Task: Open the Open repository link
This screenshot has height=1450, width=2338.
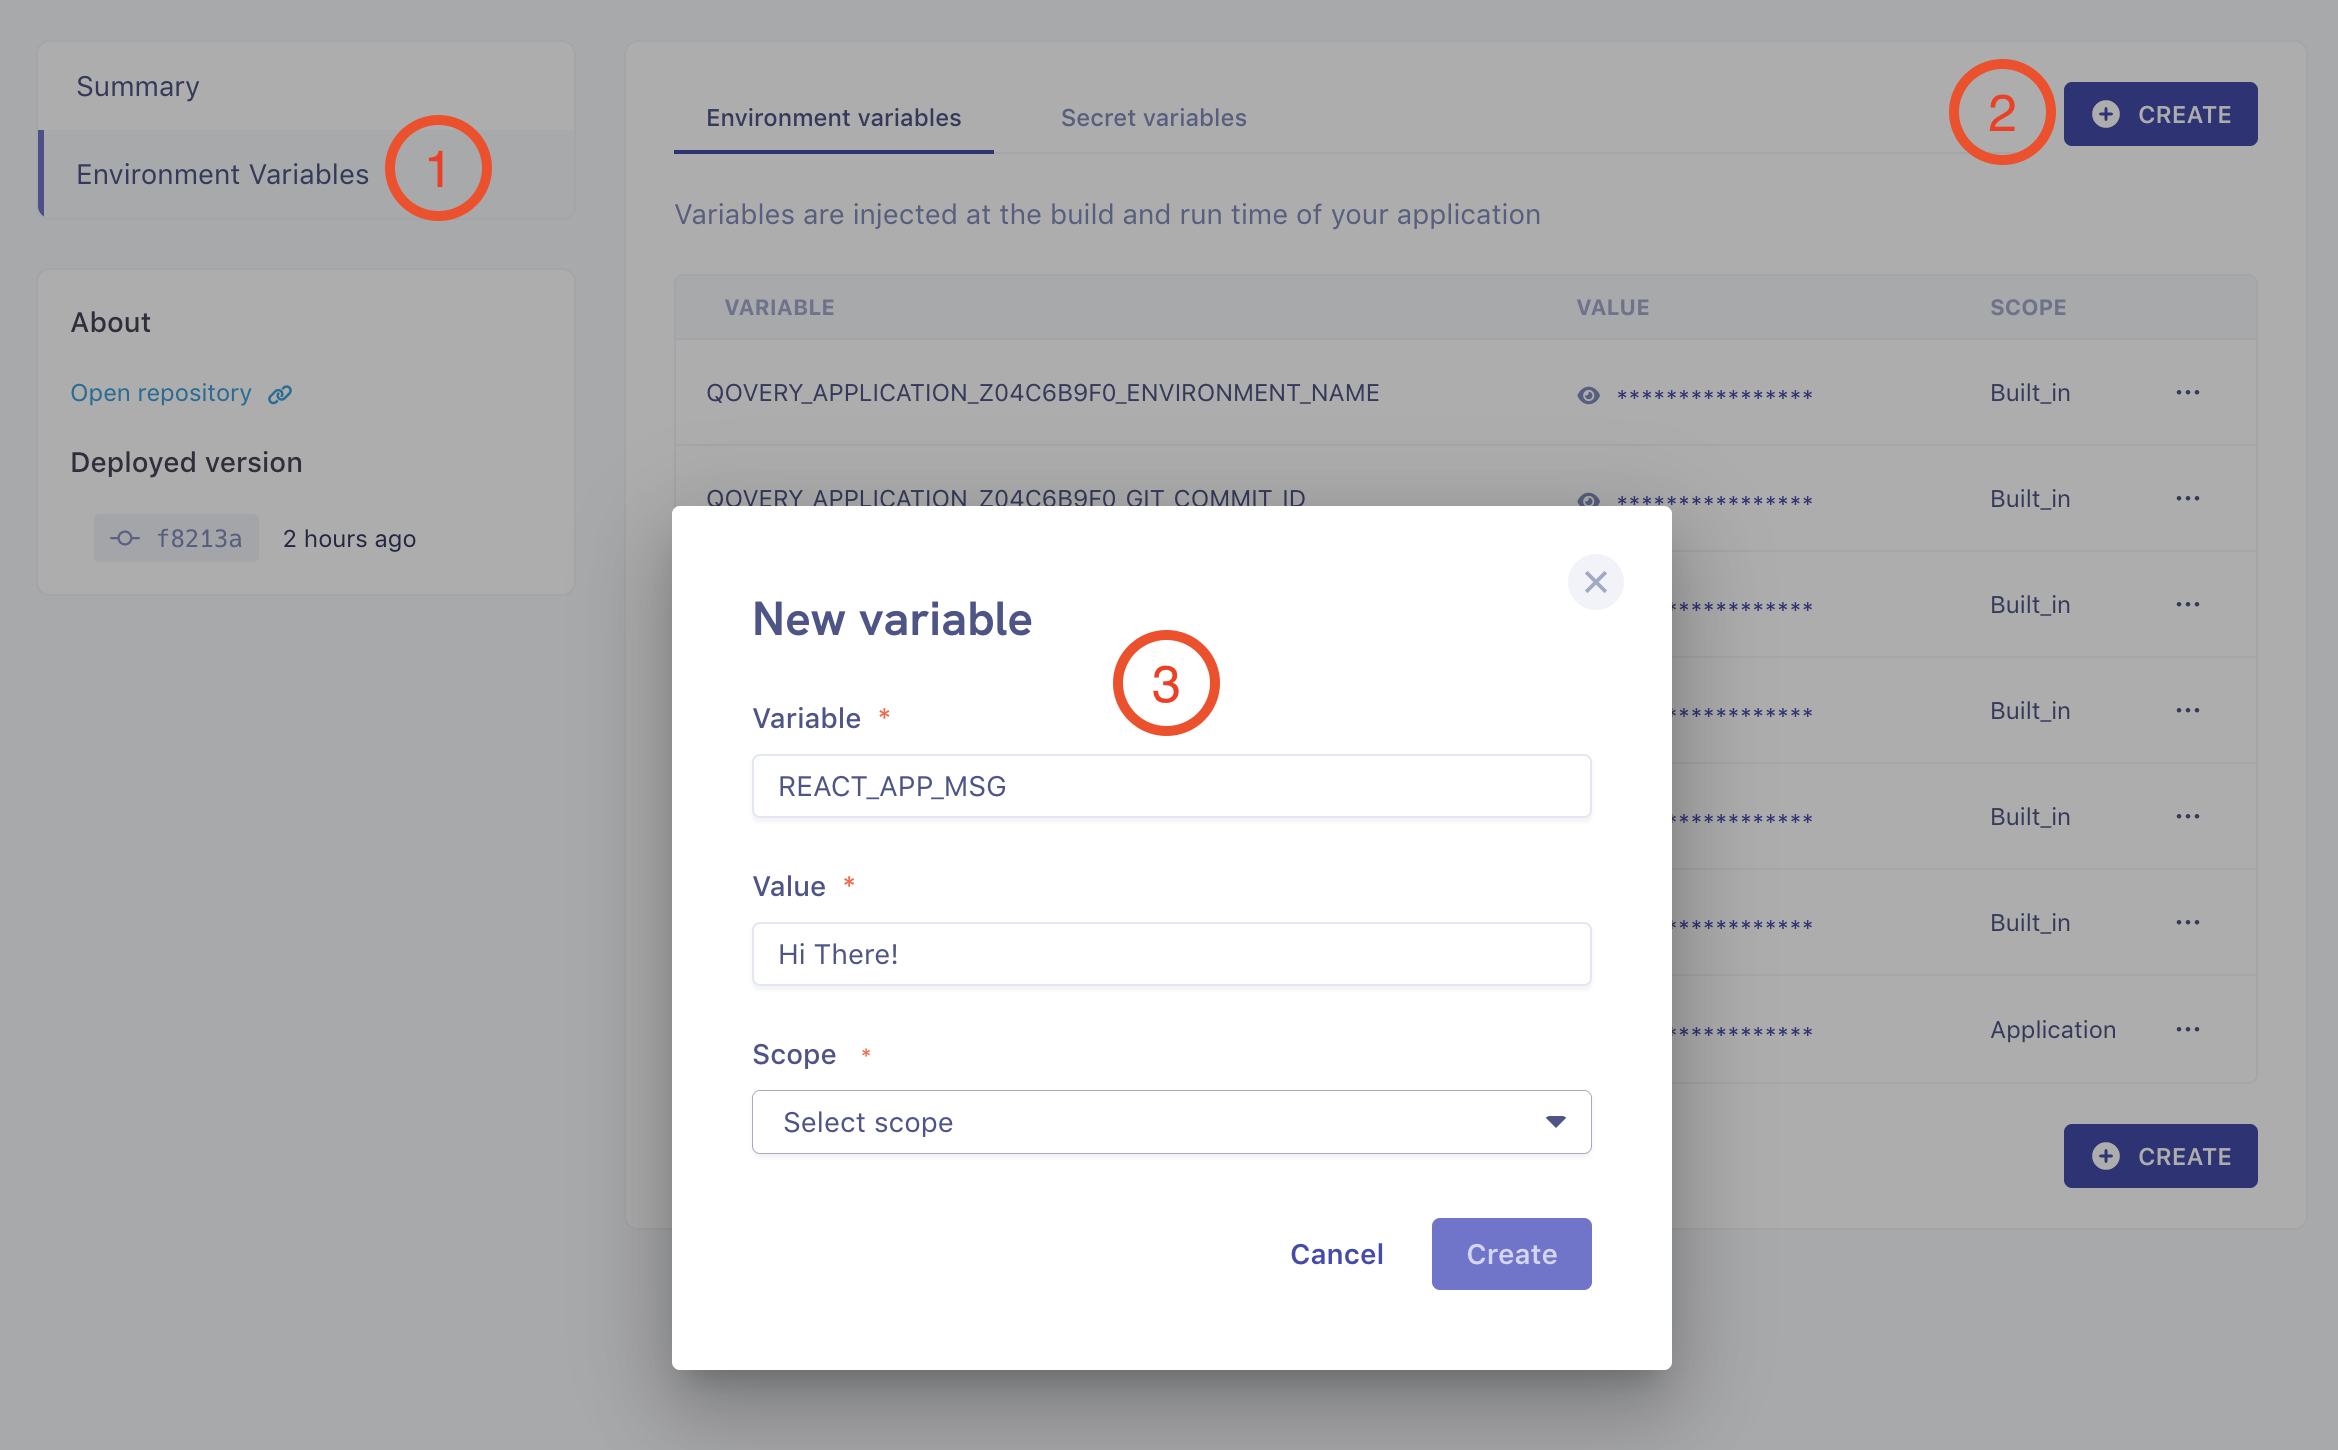Action: (162, 393)
